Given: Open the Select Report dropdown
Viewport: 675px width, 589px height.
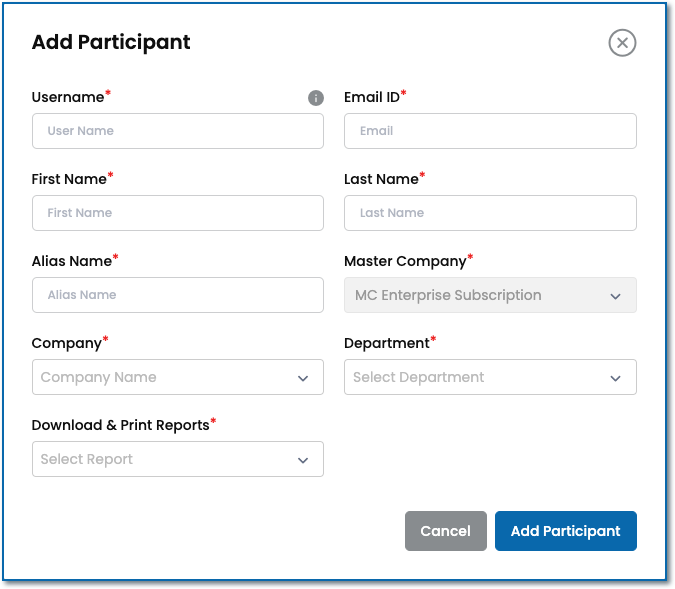Looking at the screenshot, I should tap(178, 459).
